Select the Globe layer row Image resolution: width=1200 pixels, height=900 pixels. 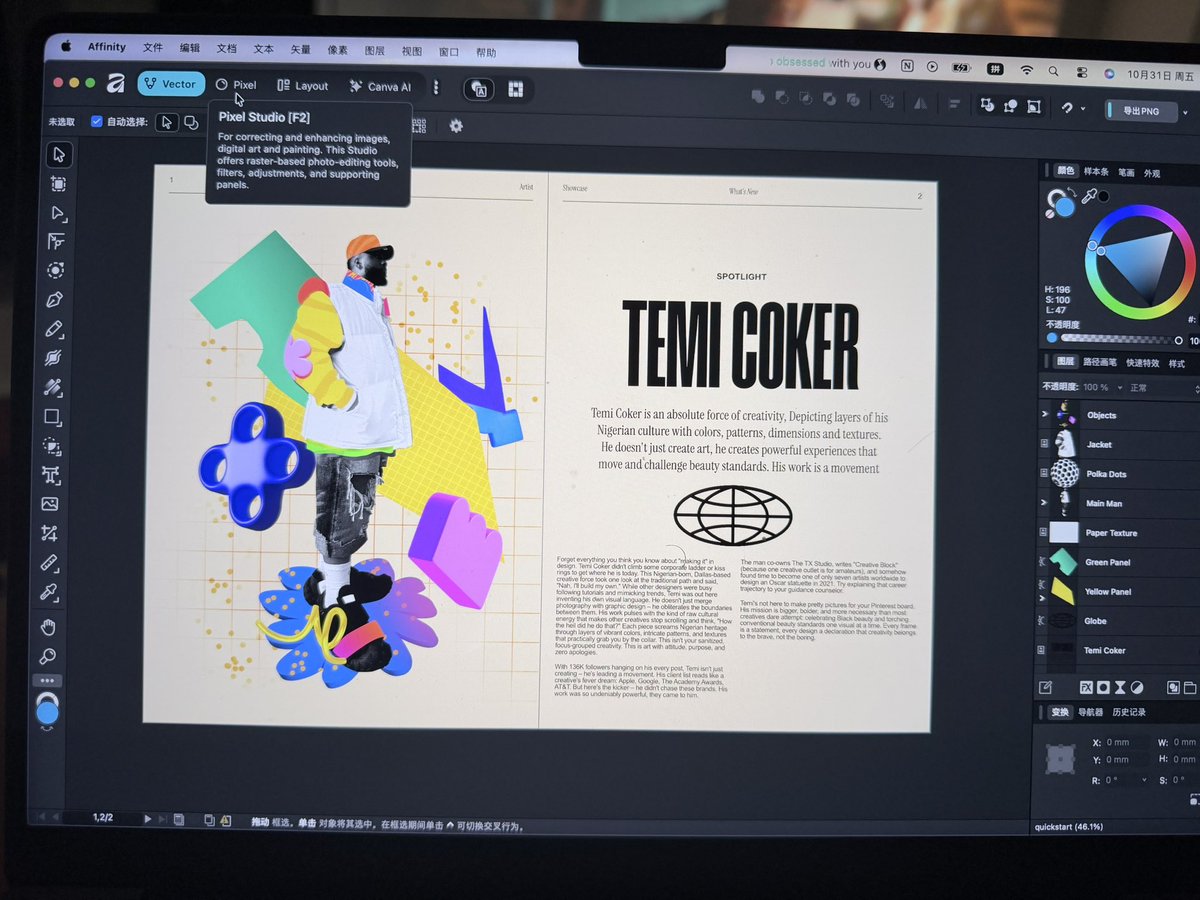pyautogui.click(x=1118, y=621)
